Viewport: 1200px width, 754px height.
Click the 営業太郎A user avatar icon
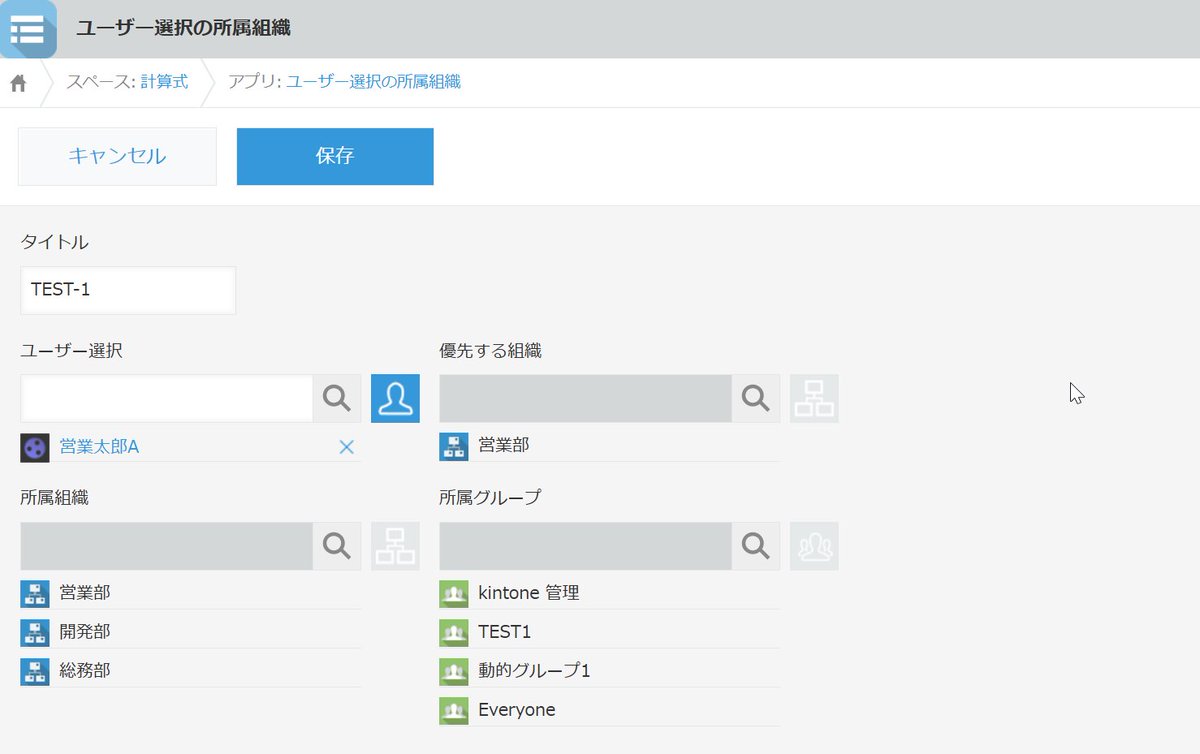(35, 447)
